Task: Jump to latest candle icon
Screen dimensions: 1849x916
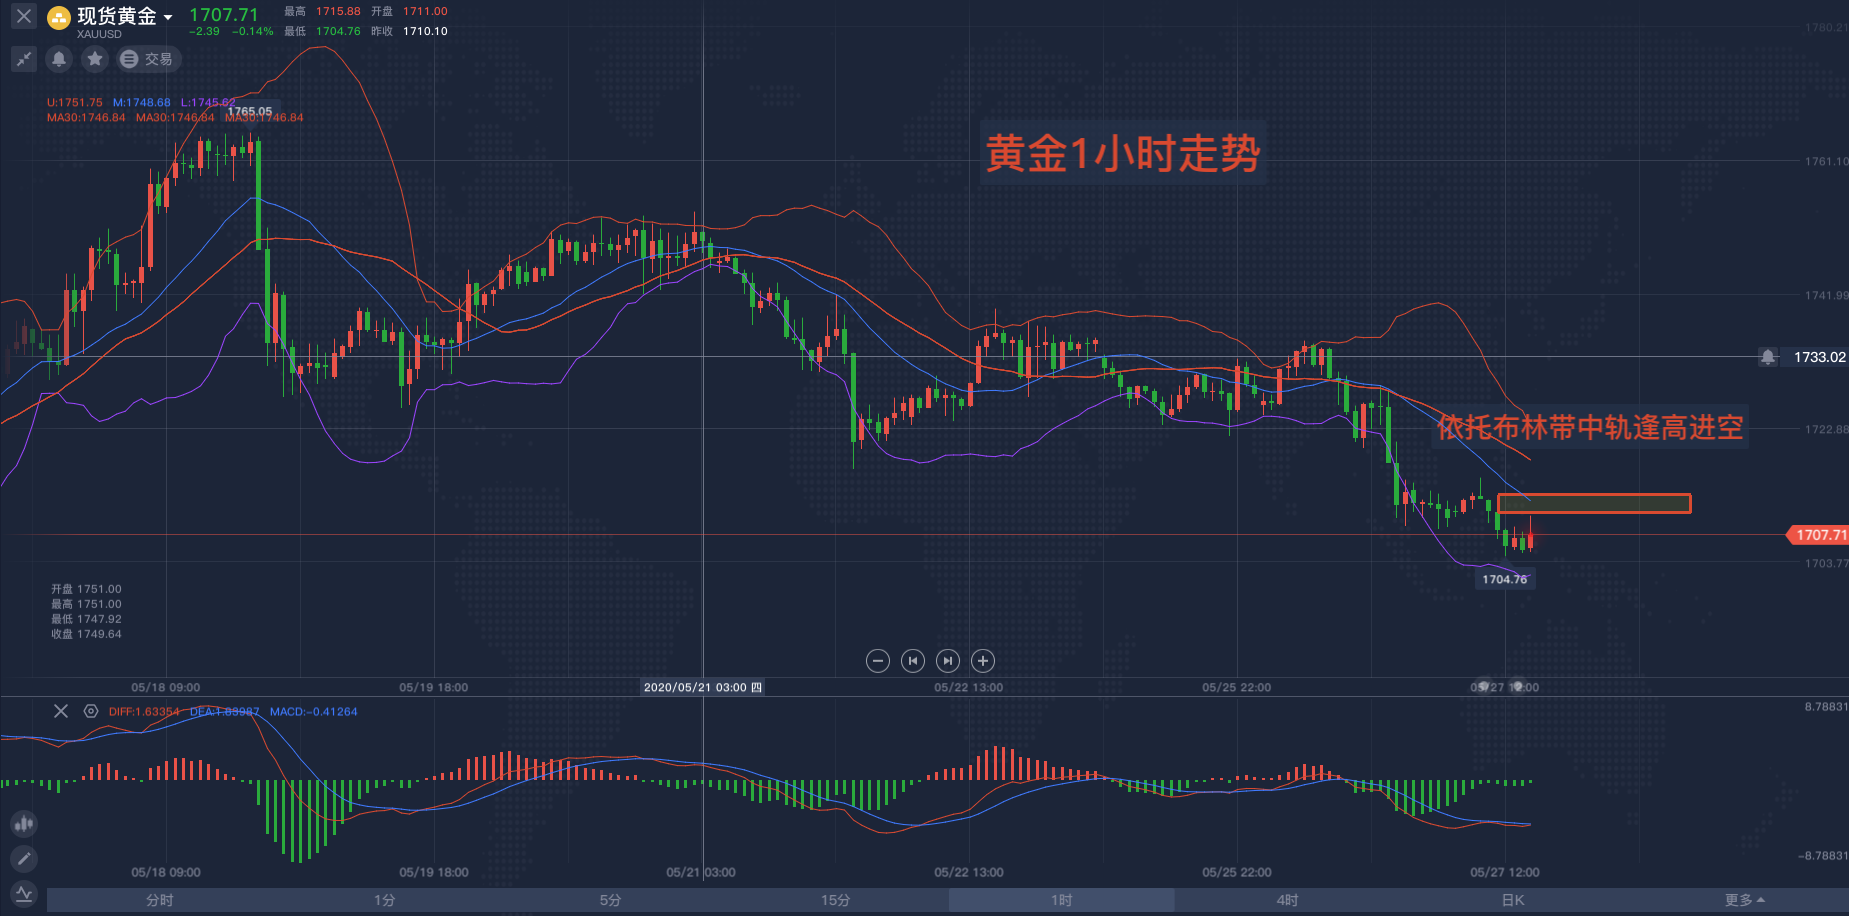Action: click(x=948, y=661)
